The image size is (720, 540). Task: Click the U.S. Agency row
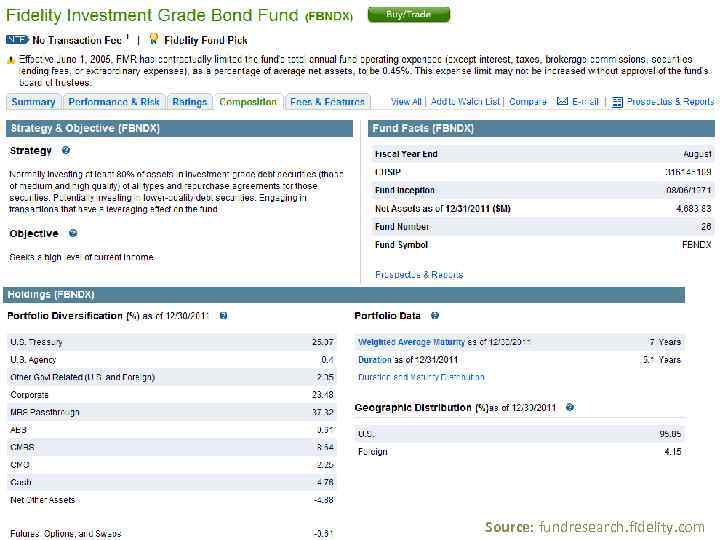172,360
